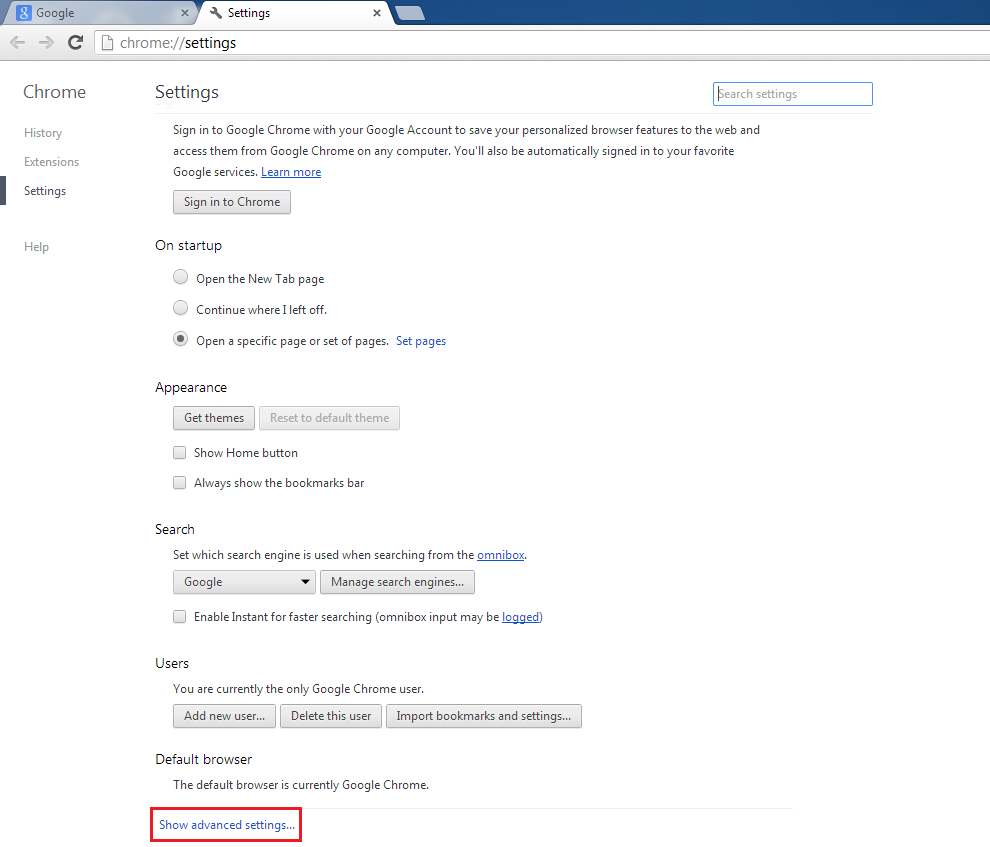Click the wrench icon on the Settings tab
Screen dimensions: 990x847
click(215, 13)
